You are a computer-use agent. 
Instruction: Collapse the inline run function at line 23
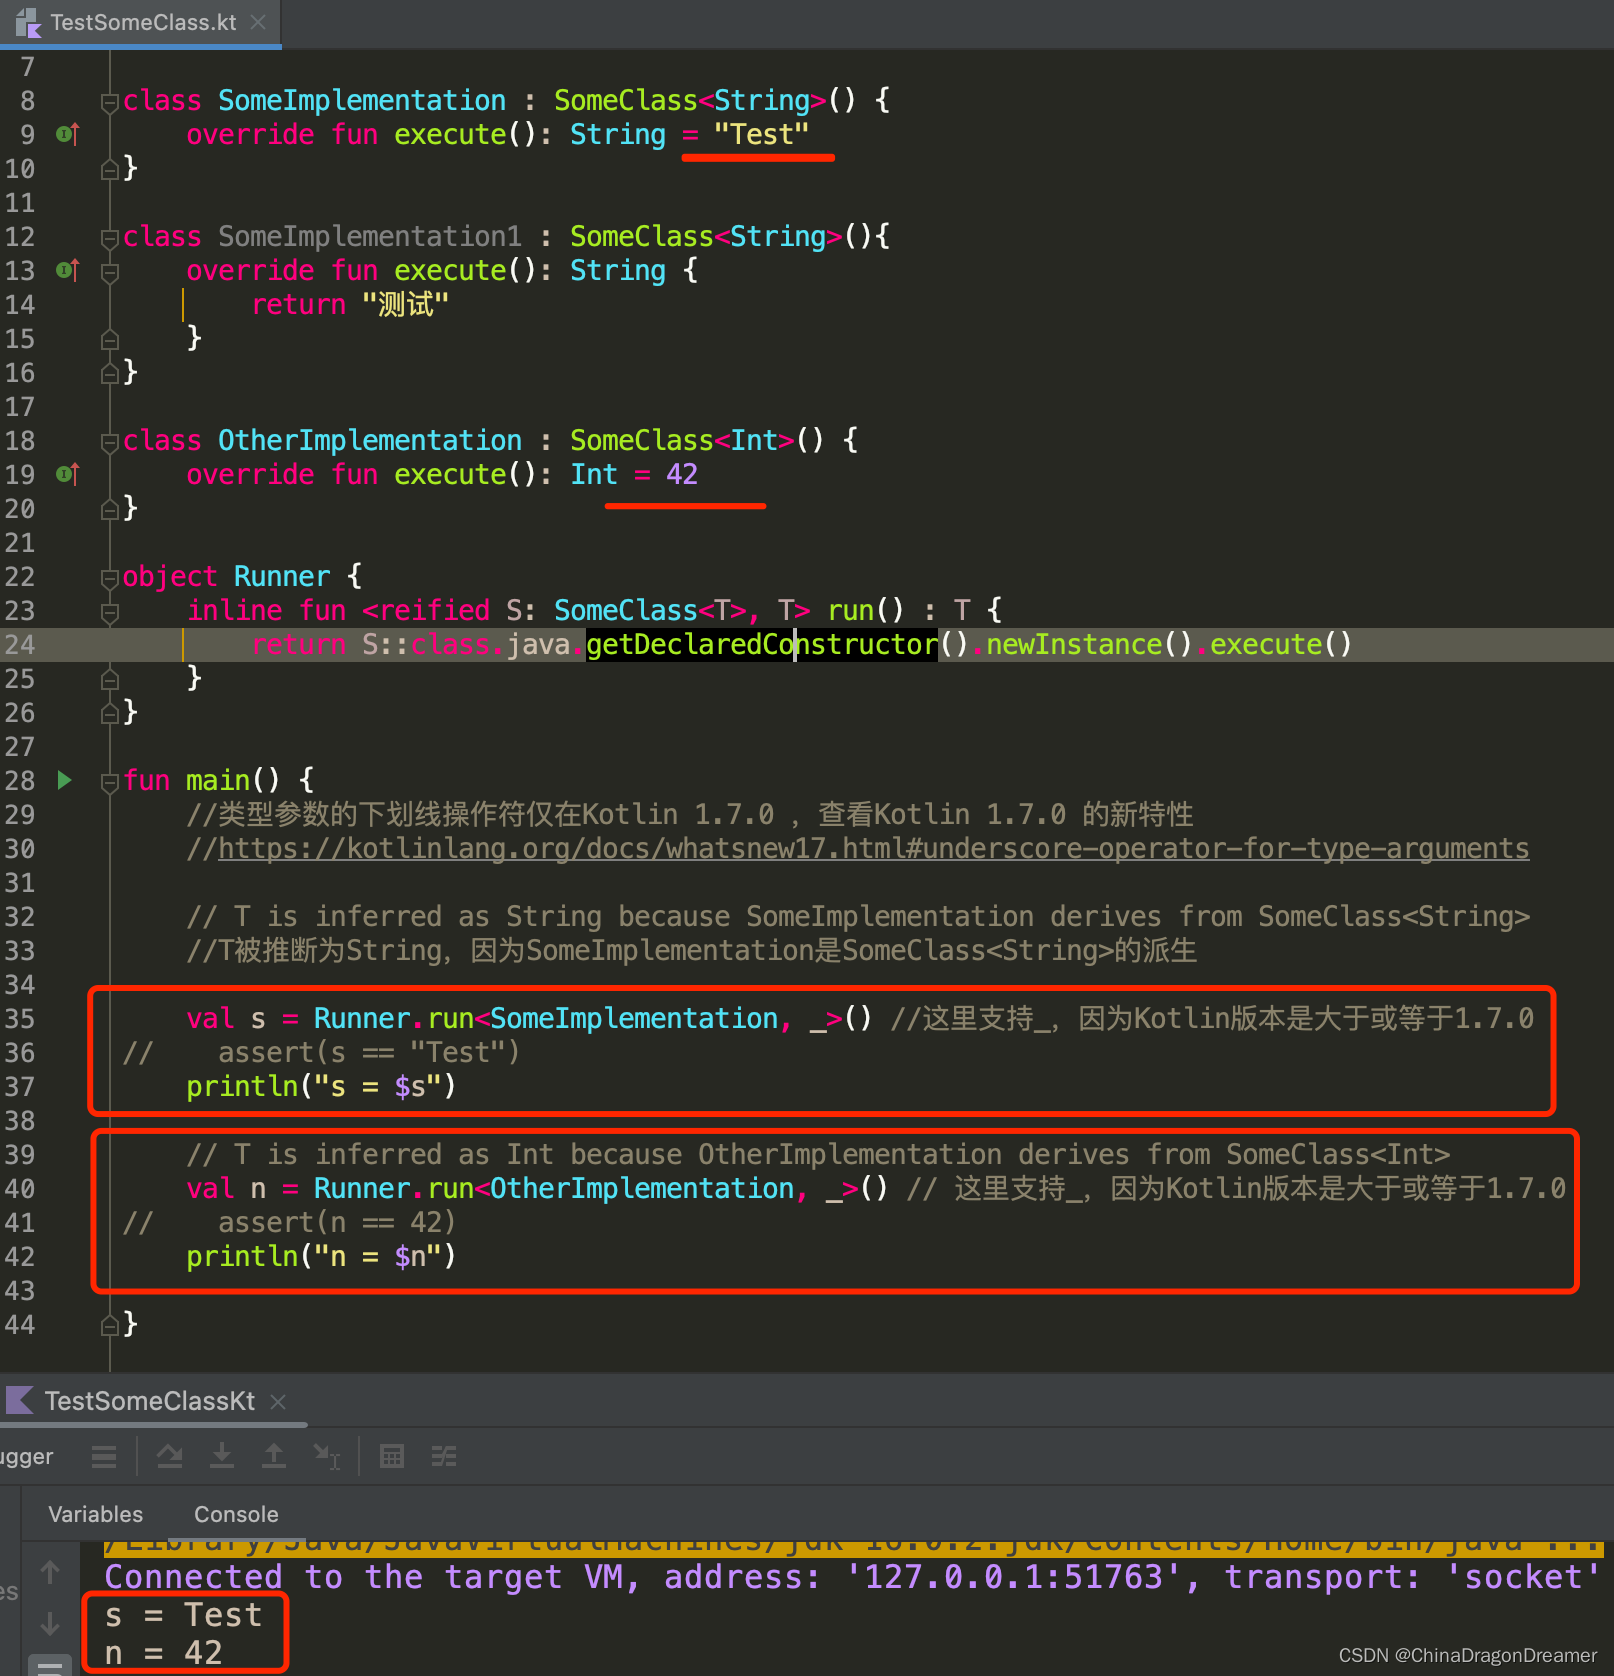(x=110, y=611)
